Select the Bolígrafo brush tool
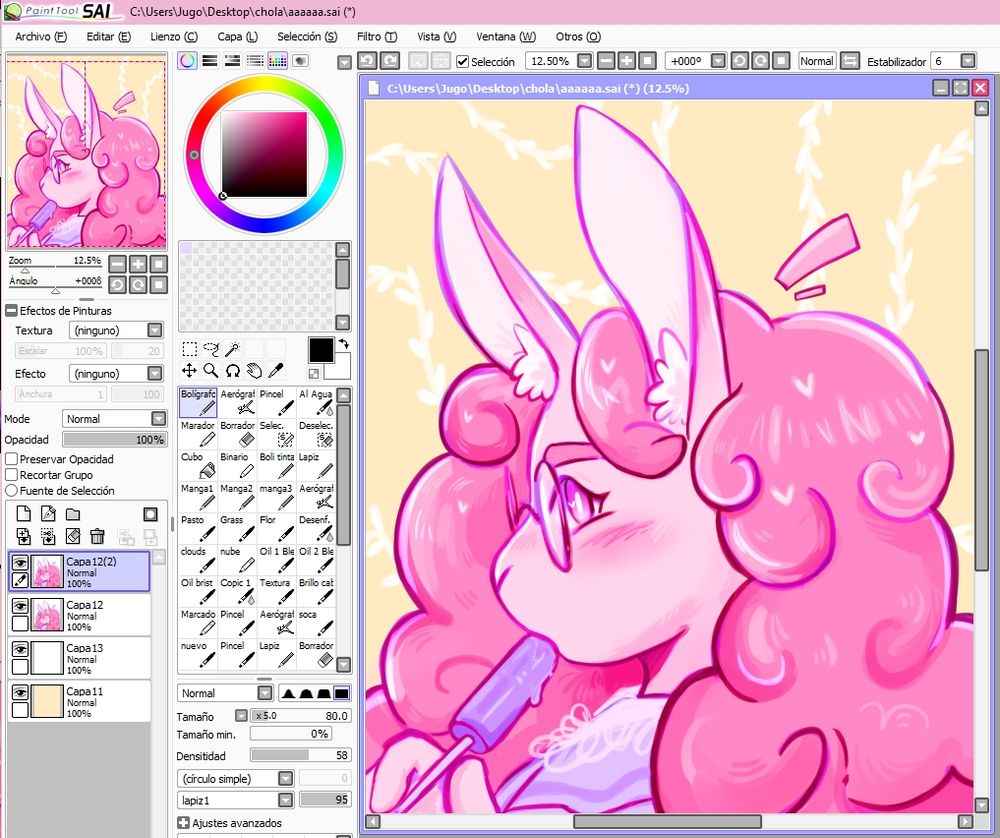The image size is (1000, 838). coord(198,402)
